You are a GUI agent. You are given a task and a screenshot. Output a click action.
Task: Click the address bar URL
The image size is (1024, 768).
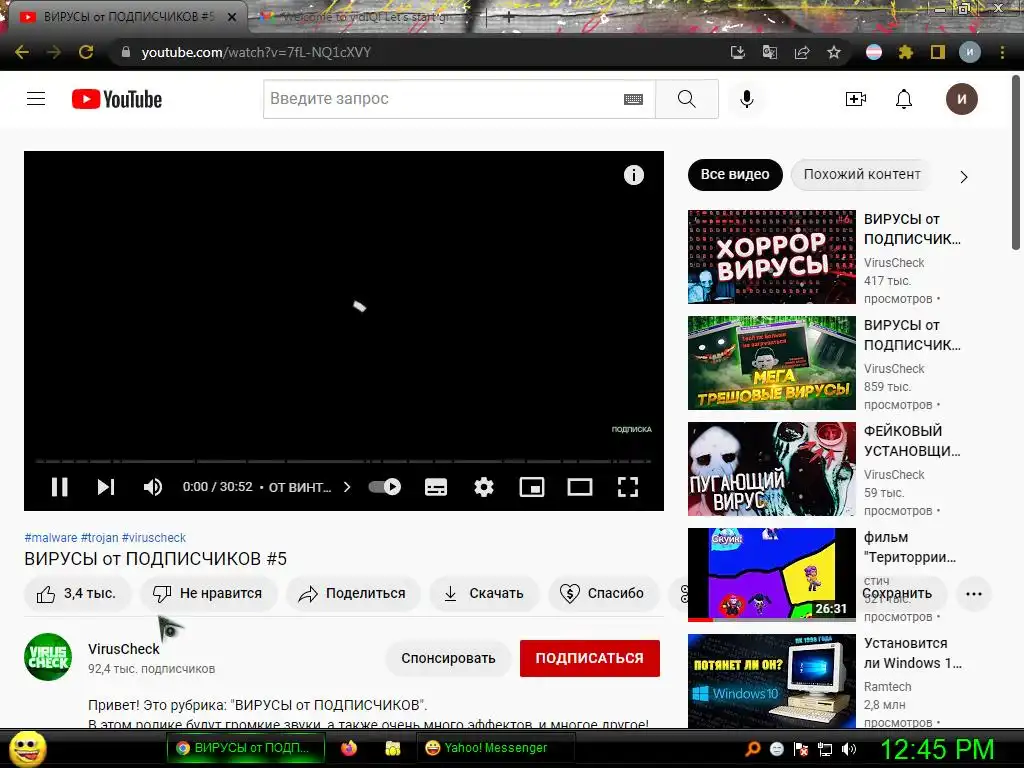pos(256,52)
